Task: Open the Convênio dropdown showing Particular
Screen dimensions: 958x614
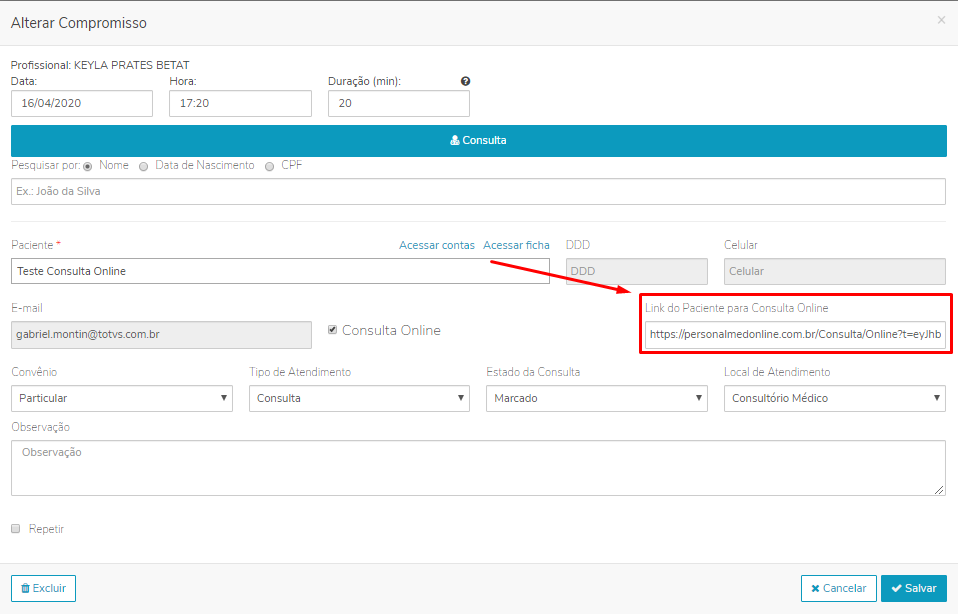Action: pos(122,398)
